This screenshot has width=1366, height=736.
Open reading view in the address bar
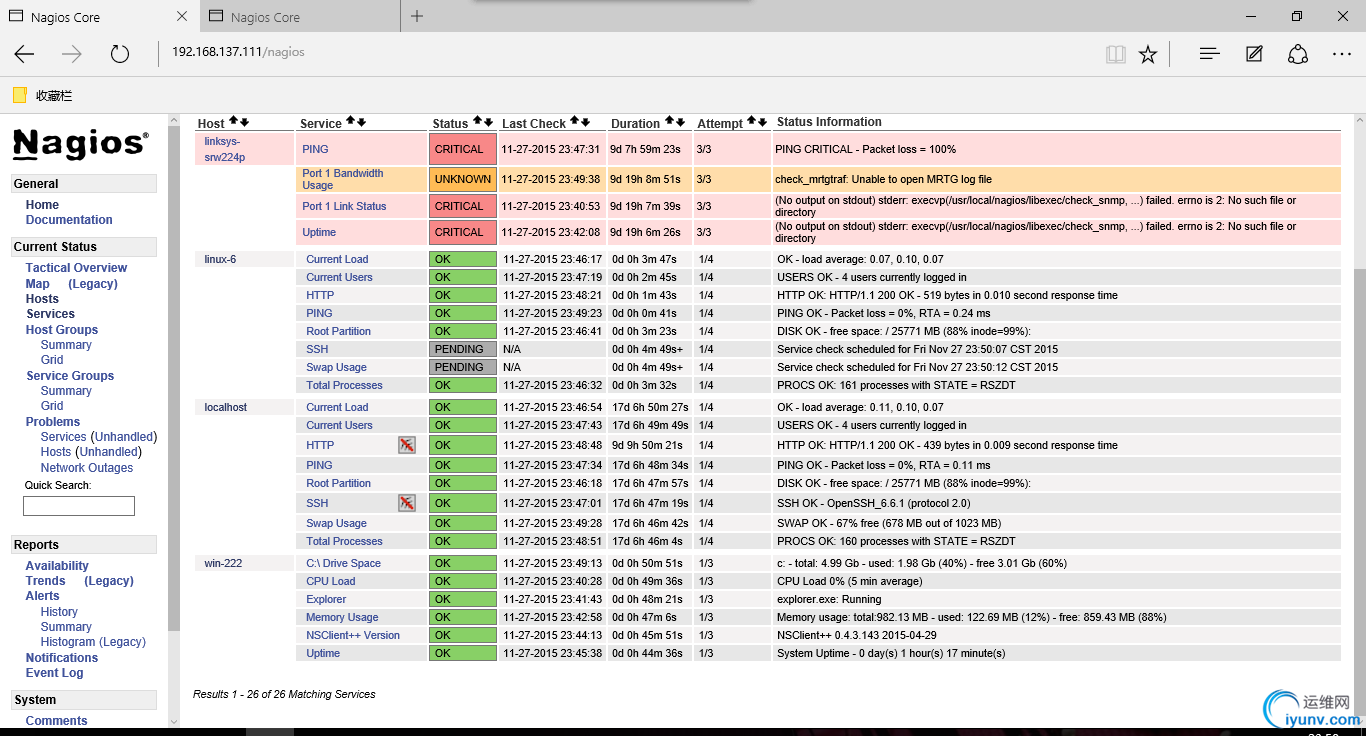(1116, 54)
